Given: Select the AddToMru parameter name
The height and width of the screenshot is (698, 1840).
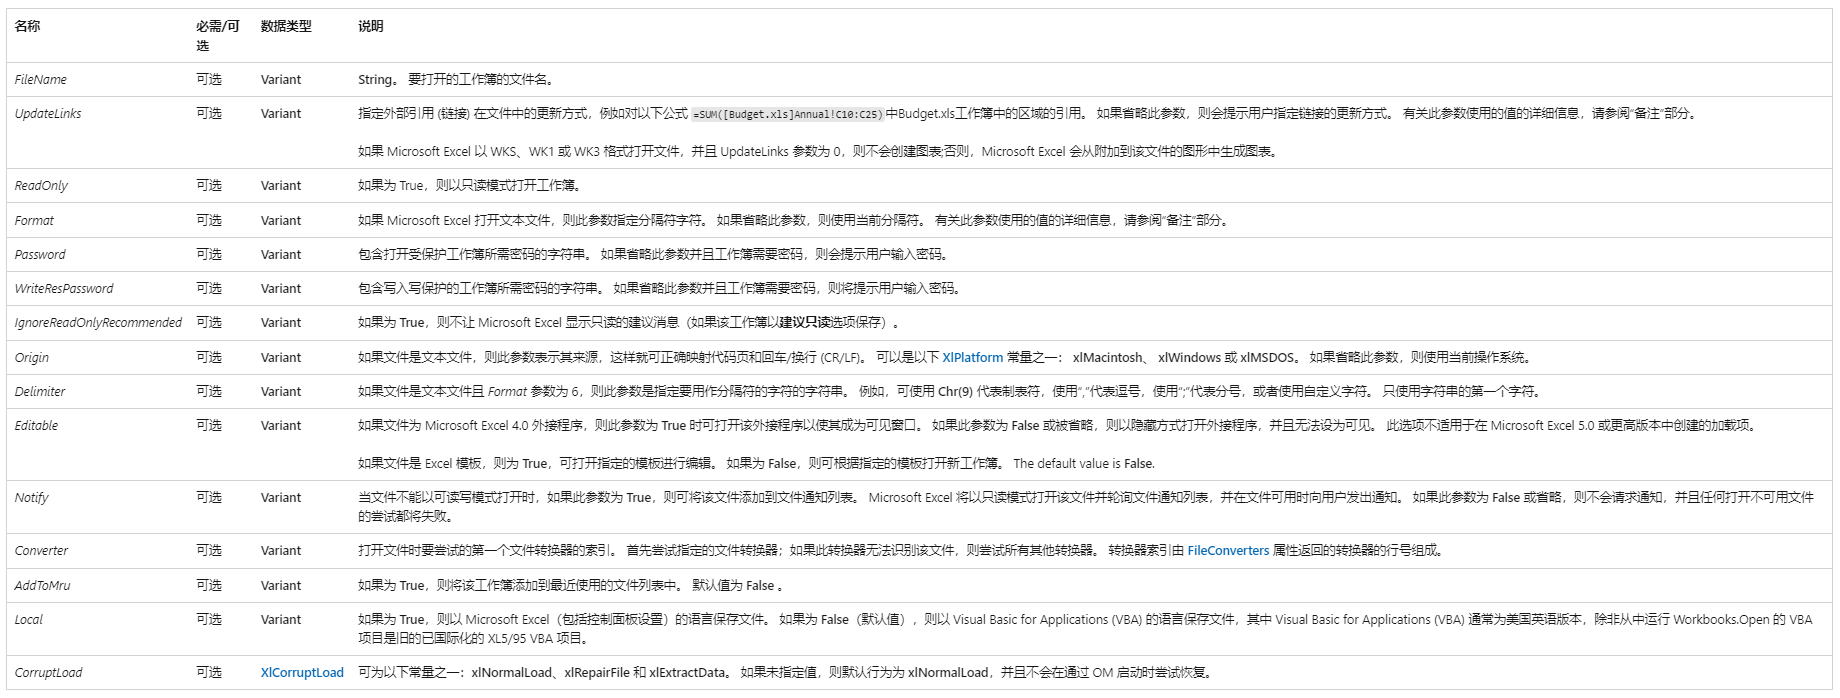Looking at the screenshot, I should pyautogui.click(x=42, y=586).
